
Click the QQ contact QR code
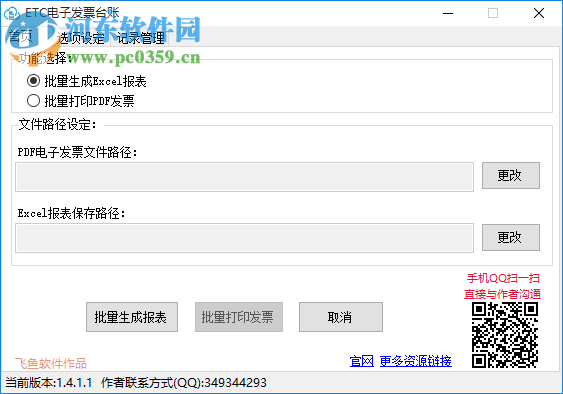coord(505,335)
